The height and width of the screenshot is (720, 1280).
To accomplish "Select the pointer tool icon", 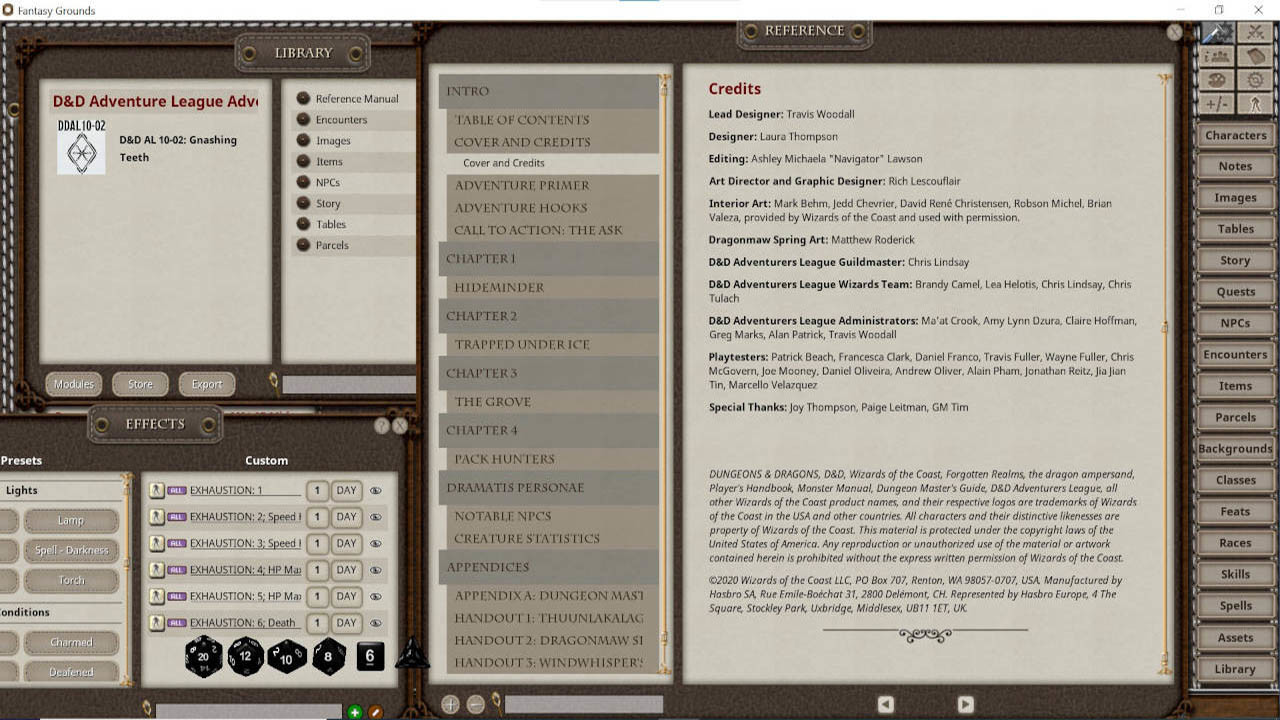I will pos(1255,102).
